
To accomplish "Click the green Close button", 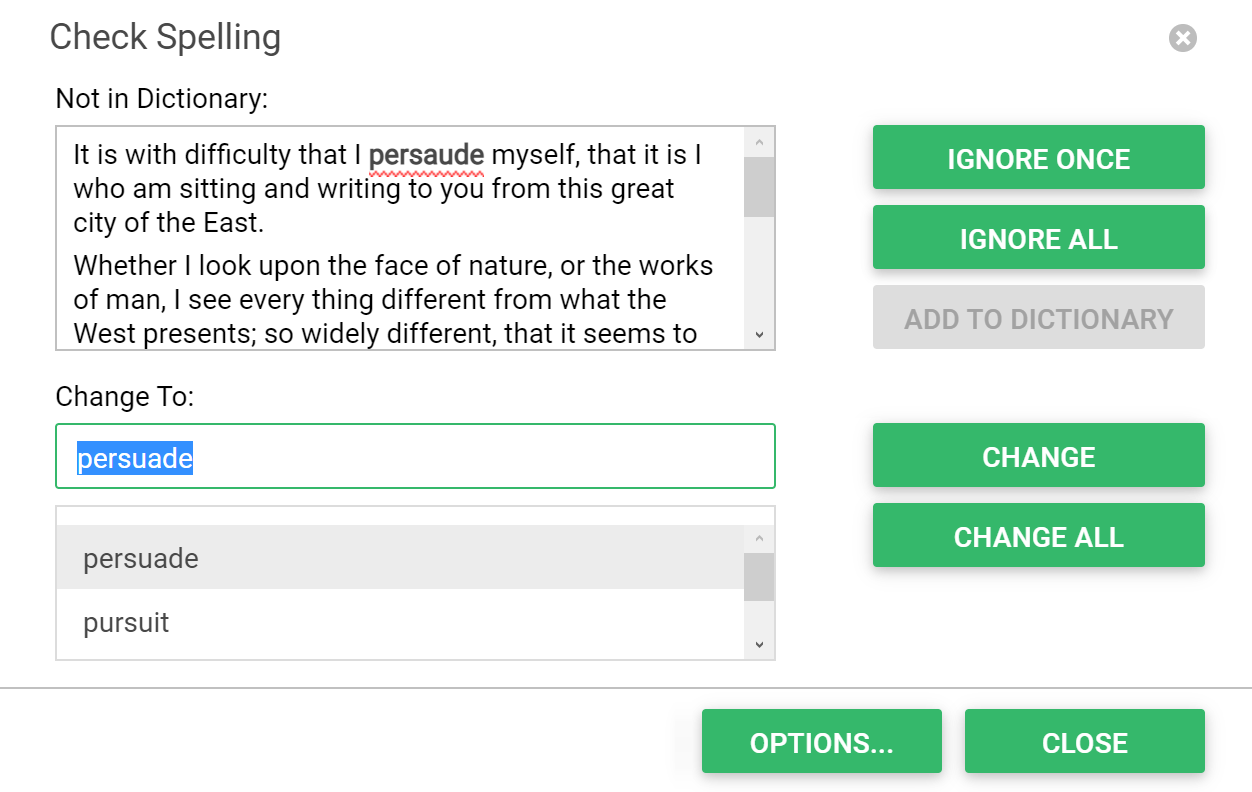I will 1084,742.
